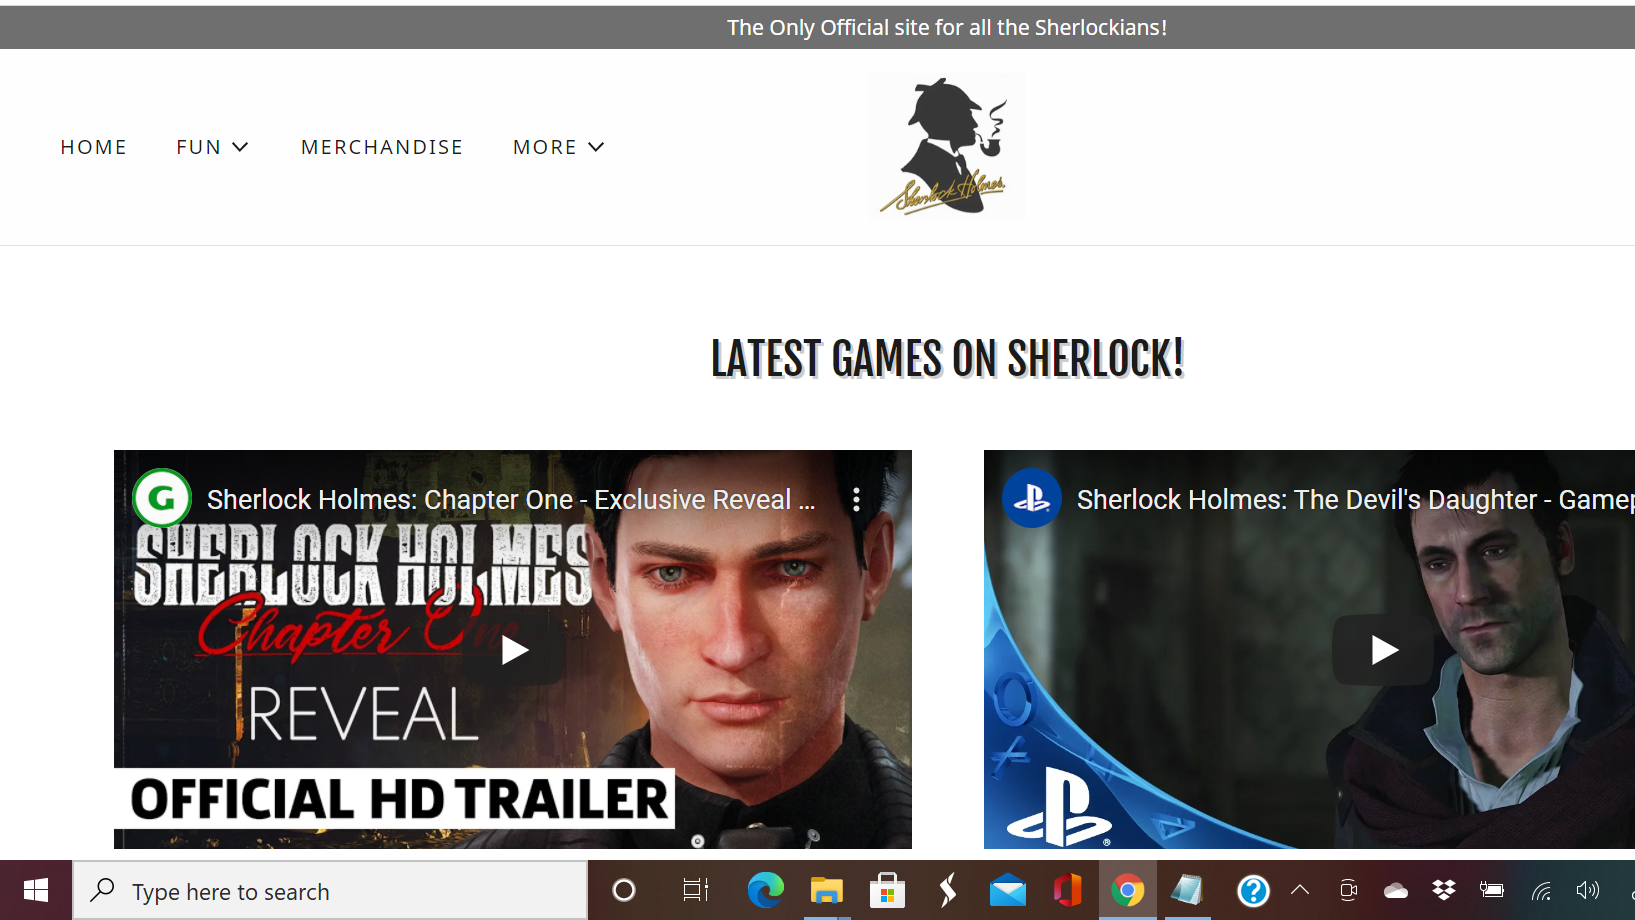
Task: Open the OneDrive cloud tray icon
Action: [x=1396, y=890]
